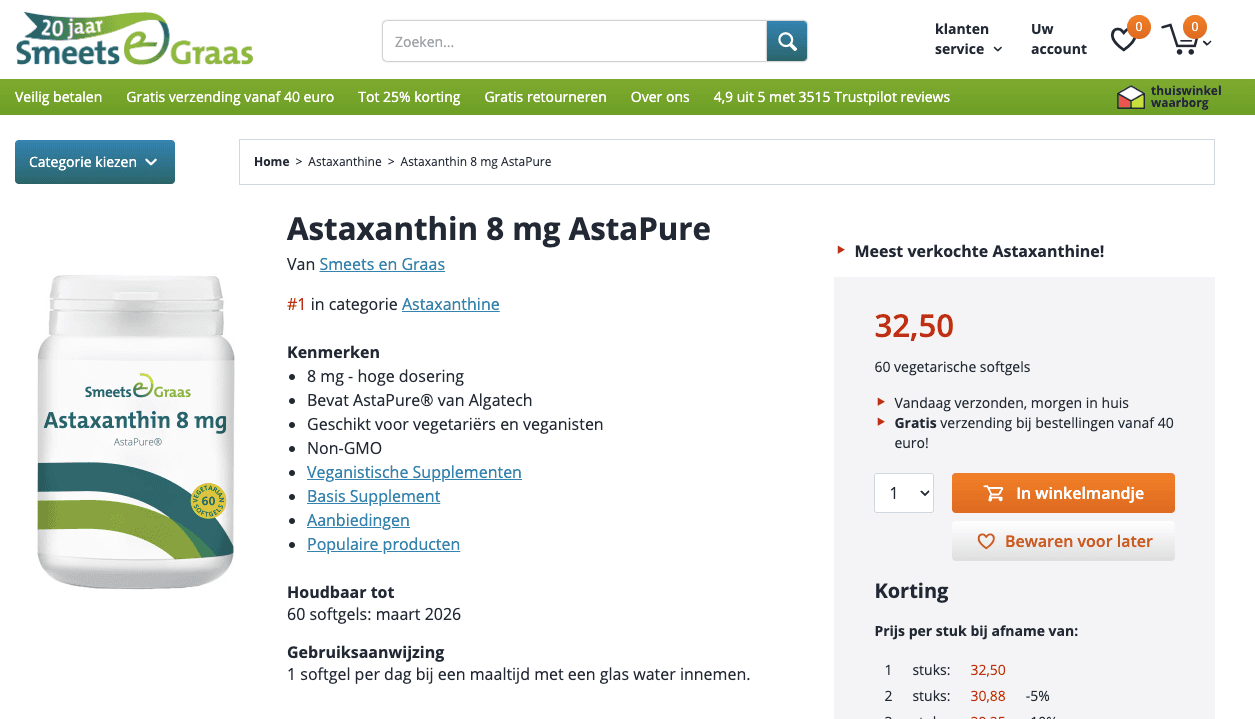Open the wishlist heart icon
The width and height of the screenshot is (1255, 719).
point(1125,40)
